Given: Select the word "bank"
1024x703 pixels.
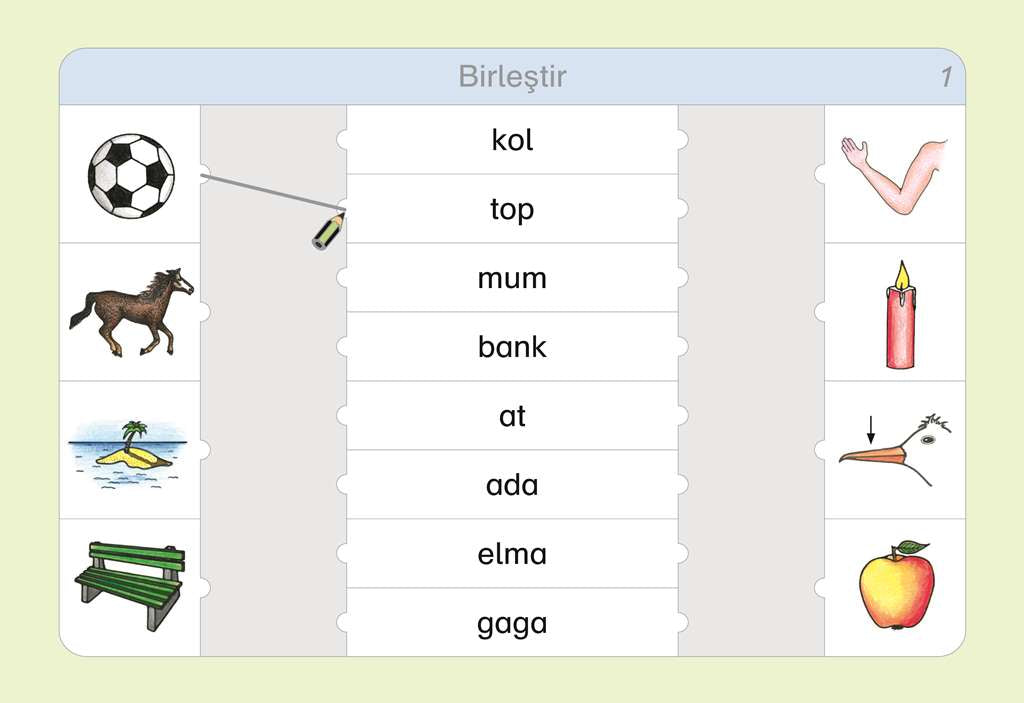Looking at the screenshot, I should (x=512, y=347).
